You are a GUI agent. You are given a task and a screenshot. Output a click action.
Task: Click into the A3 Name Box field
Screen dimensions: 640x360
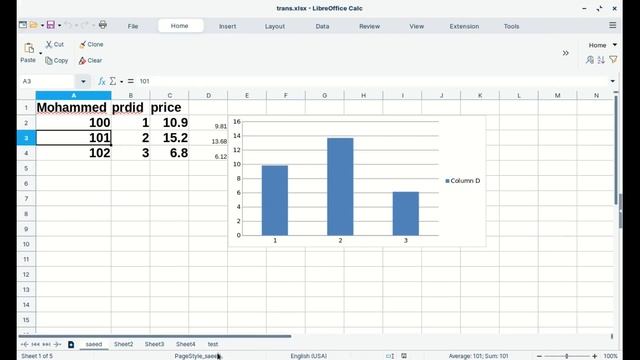[x=48, y=81]
